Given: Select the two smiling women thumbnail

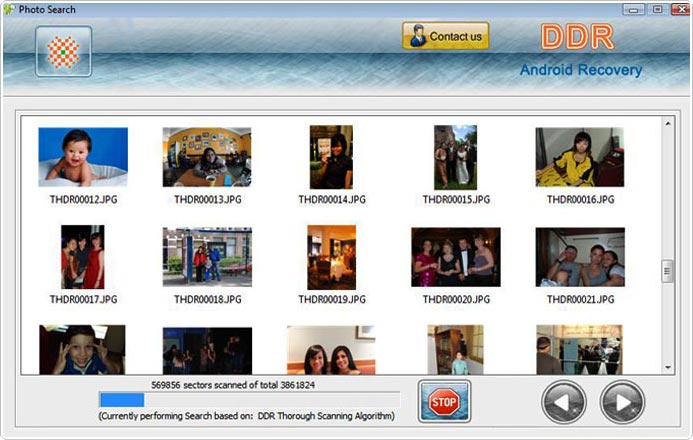Looking at the screenshot, I should (x=331, y=350).
